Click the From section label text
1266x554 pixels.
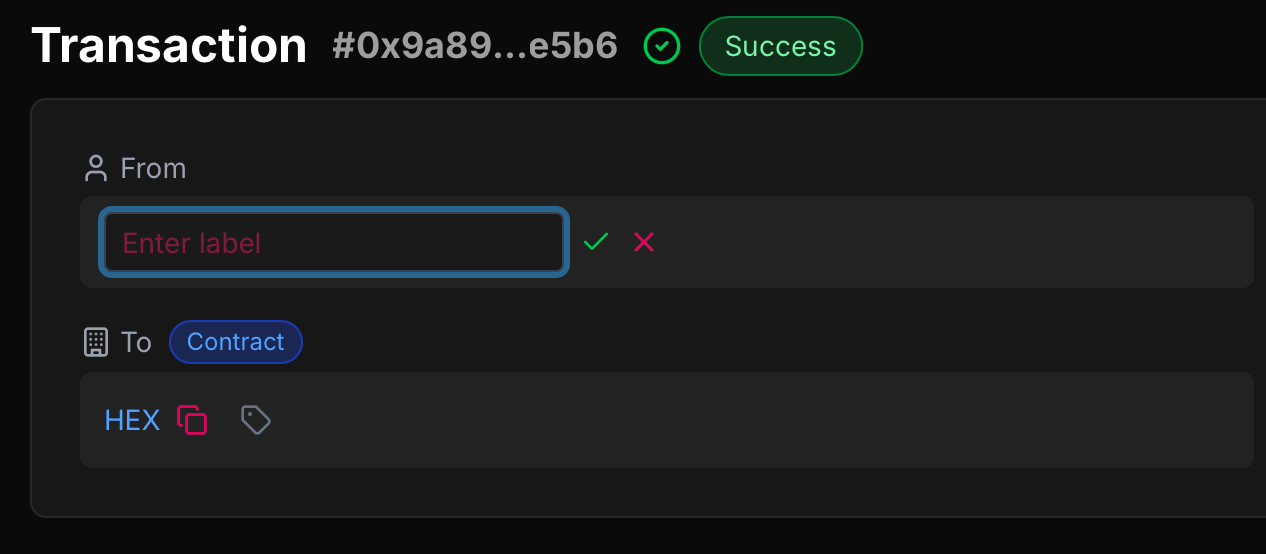tap(153, 168)
